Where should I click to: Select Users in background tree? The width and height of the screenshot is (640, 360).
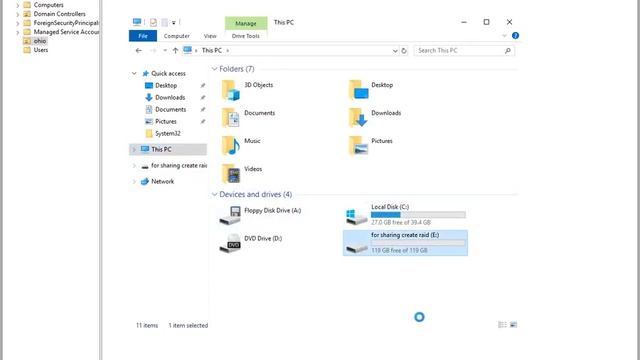tap(41, 50)
